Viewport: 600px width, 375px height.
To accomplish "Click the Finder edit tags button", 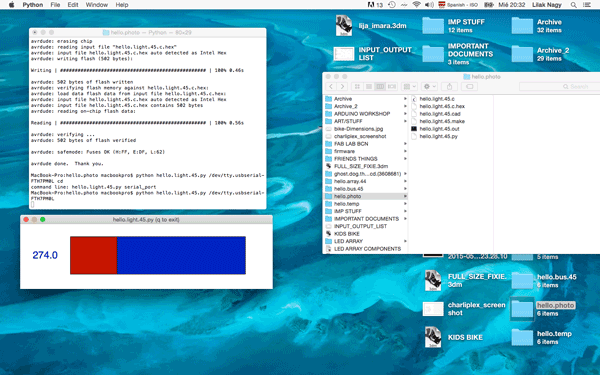I will [x=470, y=87].
